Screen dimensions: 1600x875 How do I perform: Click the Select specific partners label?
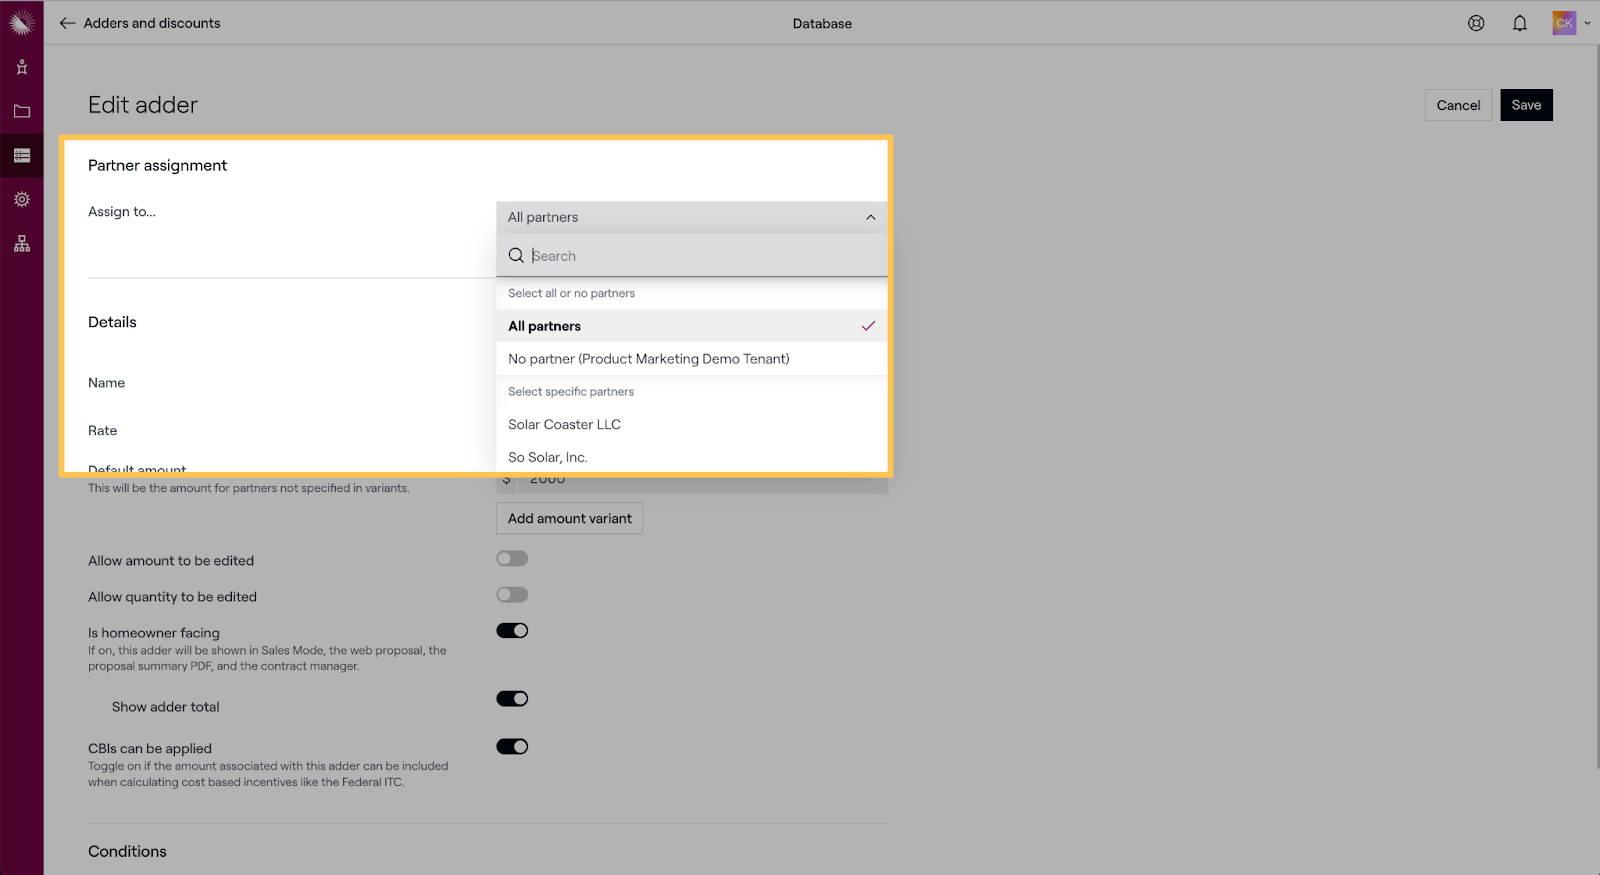(571, 392)
